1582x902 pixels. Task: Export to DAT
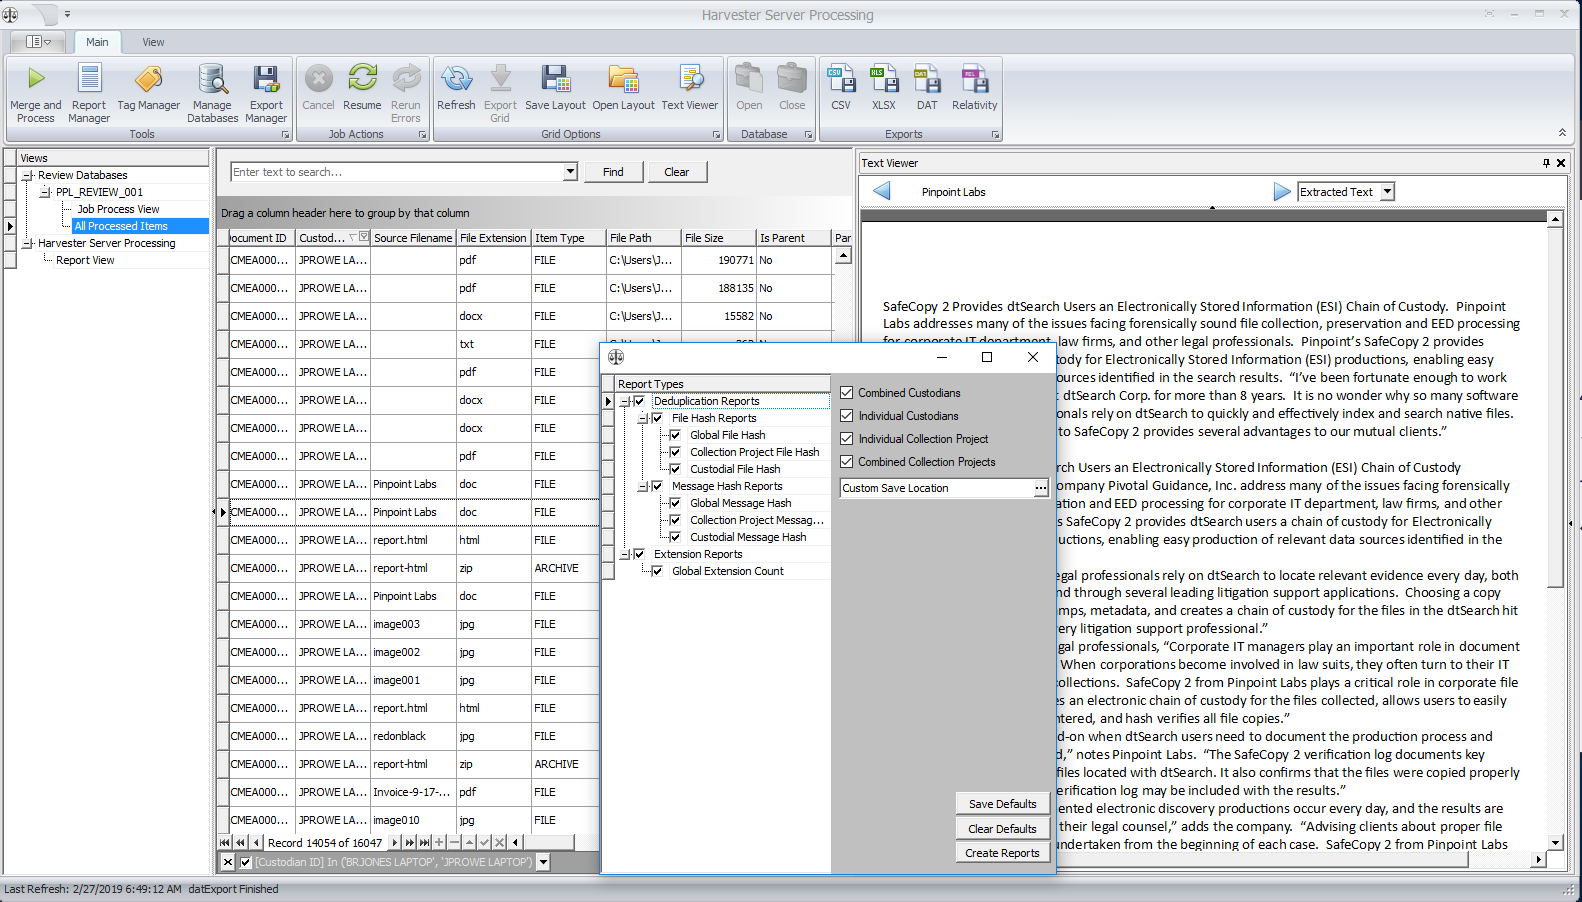click(x=927, y=87)
